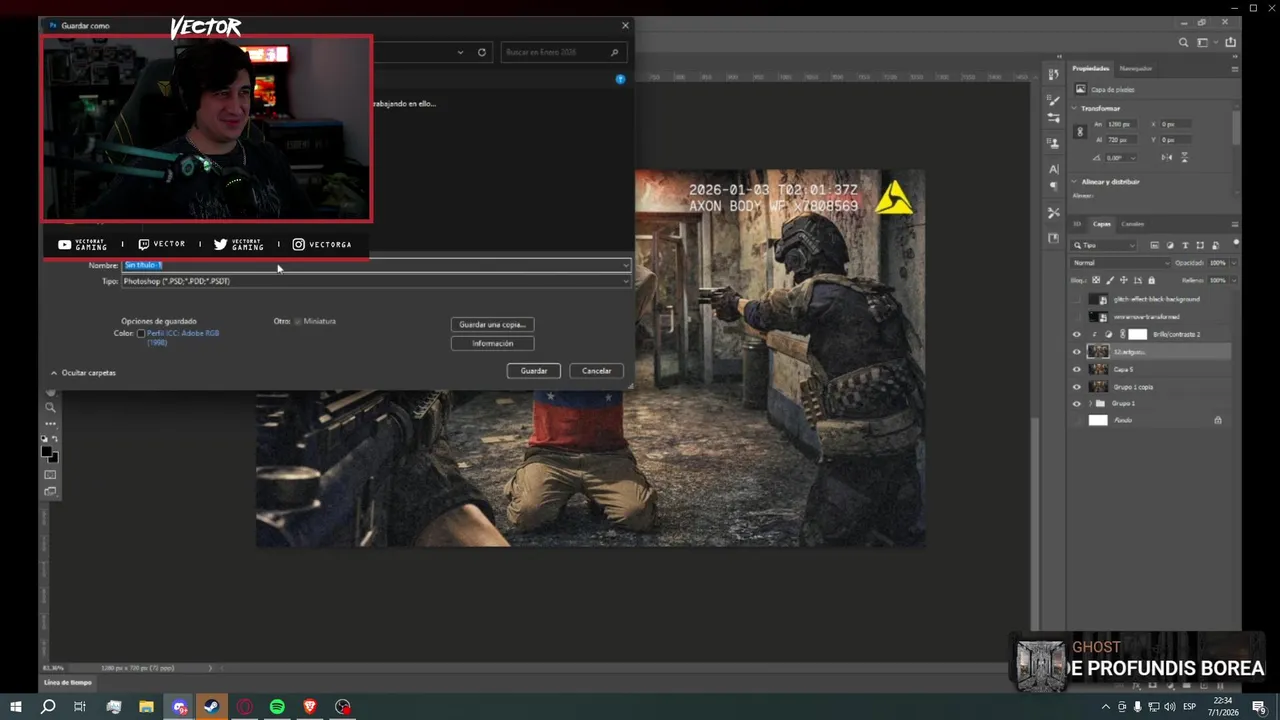
Task: Lock transparent pixels checkerboard icon
Action: click(x=1096, y=280)
